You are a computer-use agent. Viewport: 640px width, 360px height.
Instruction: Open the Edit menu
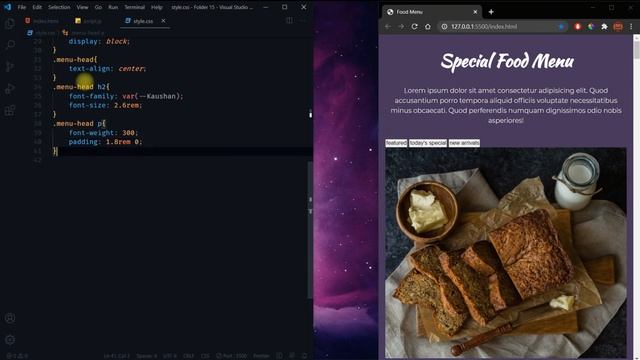tap(37, 7)
